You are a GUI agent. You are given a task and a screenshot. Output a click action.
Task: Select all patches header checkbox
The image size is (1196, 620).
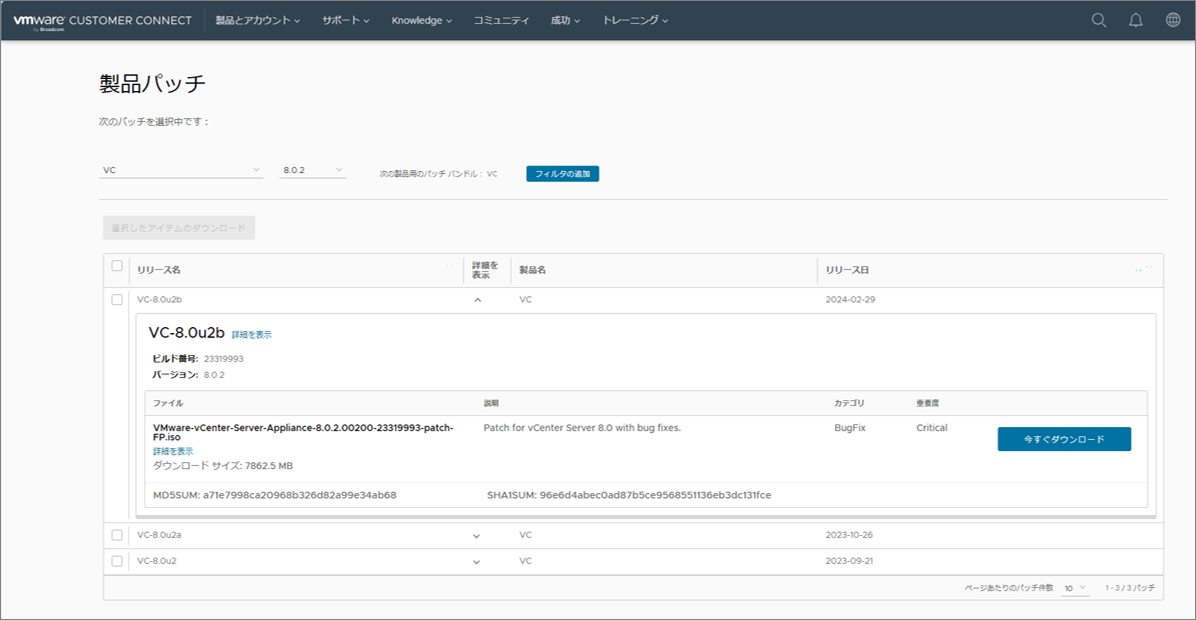(x=117, y=266)
